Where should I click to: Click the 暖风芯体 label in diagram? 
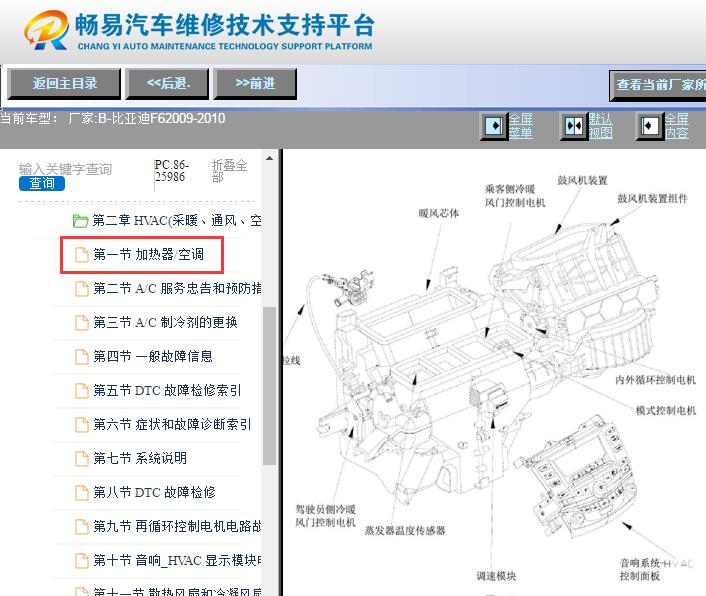pyautogui.click(x=439, y=213)
